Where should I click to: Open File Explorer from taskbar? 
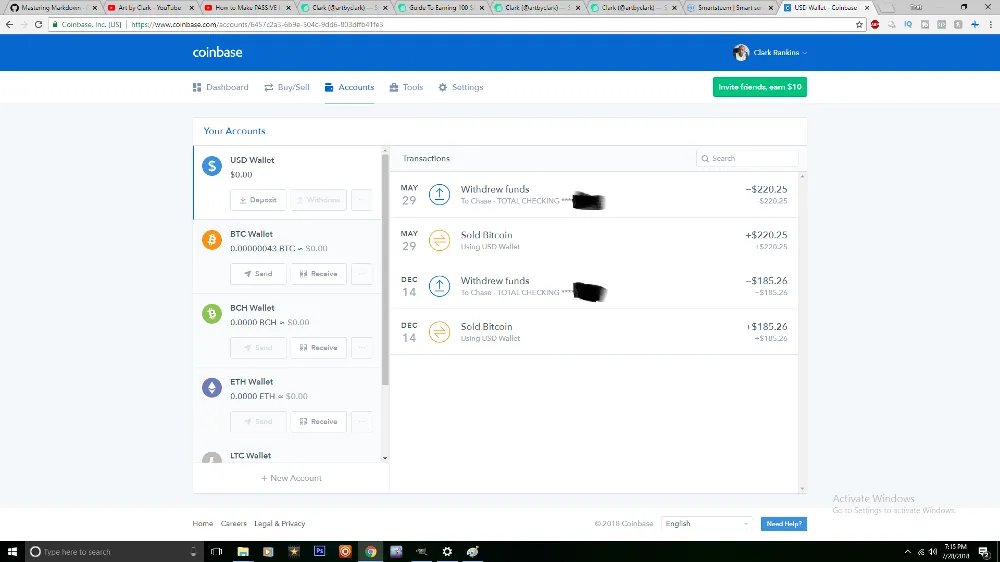243,552
